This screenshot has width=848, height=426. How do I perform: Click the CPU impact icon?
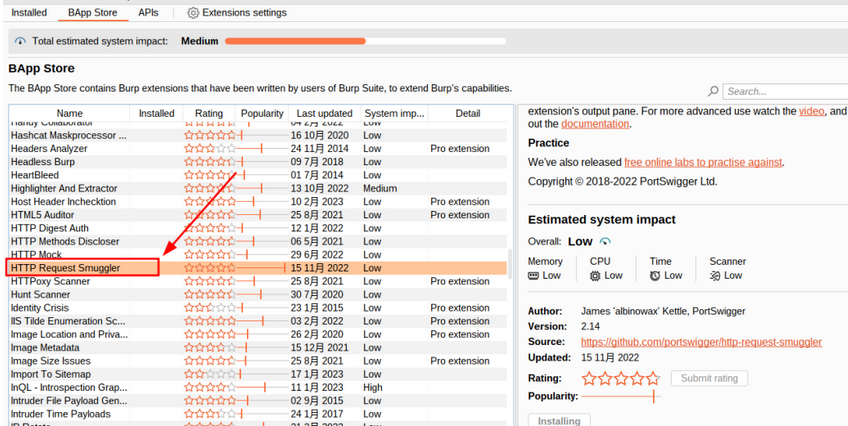pyautogui.click(x=595, y=276)
